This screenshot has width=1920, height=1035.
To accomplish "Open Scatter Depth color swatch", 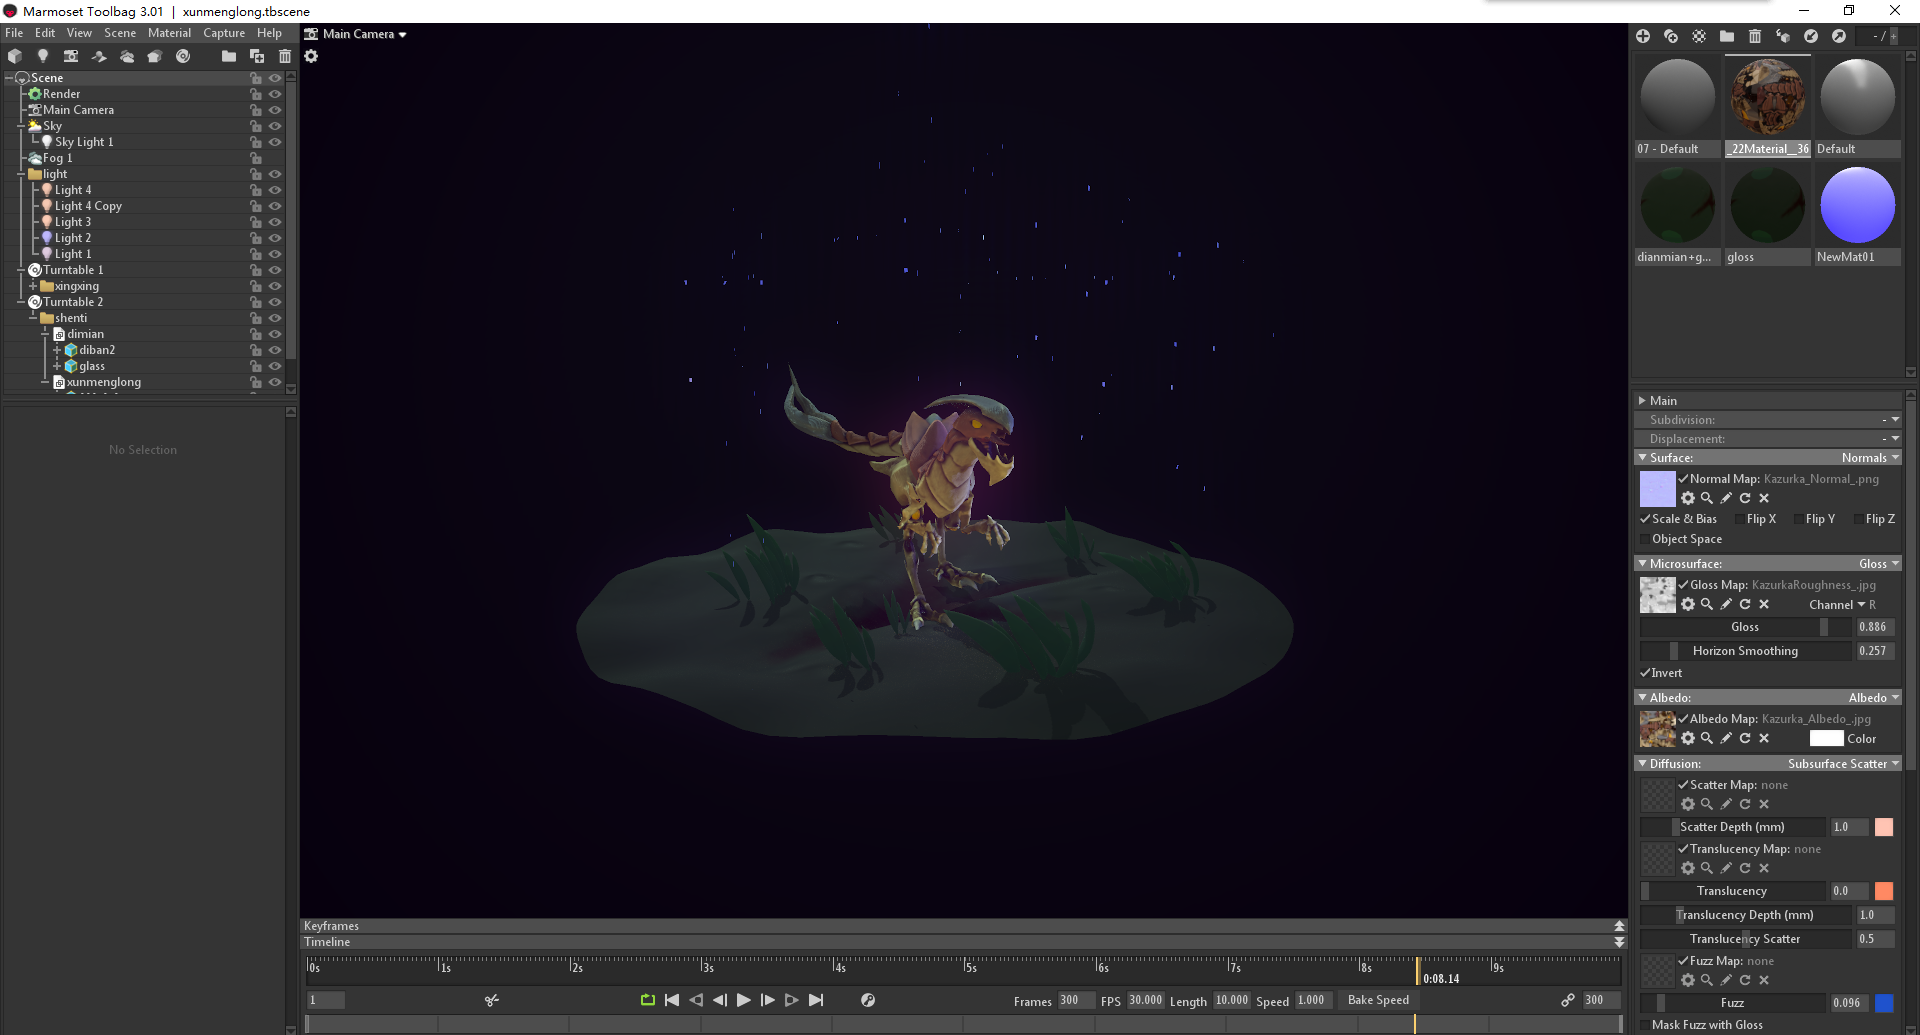I will (1884, 827).
